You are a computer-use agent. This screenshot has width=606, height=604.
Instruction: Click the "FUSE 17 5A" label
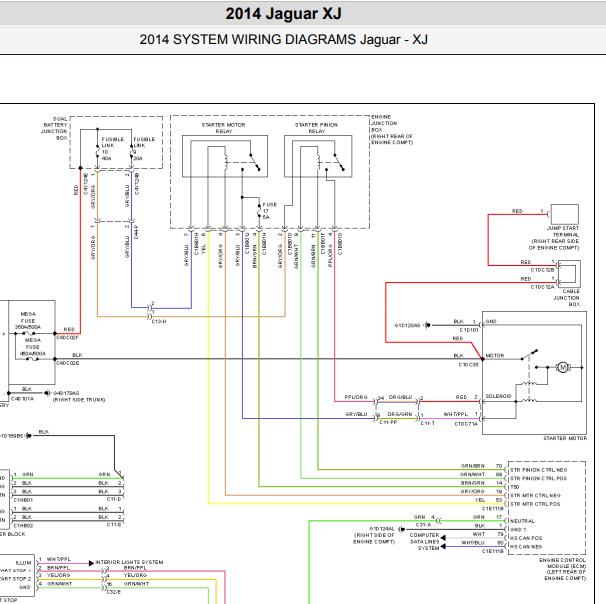coord(269,211)
